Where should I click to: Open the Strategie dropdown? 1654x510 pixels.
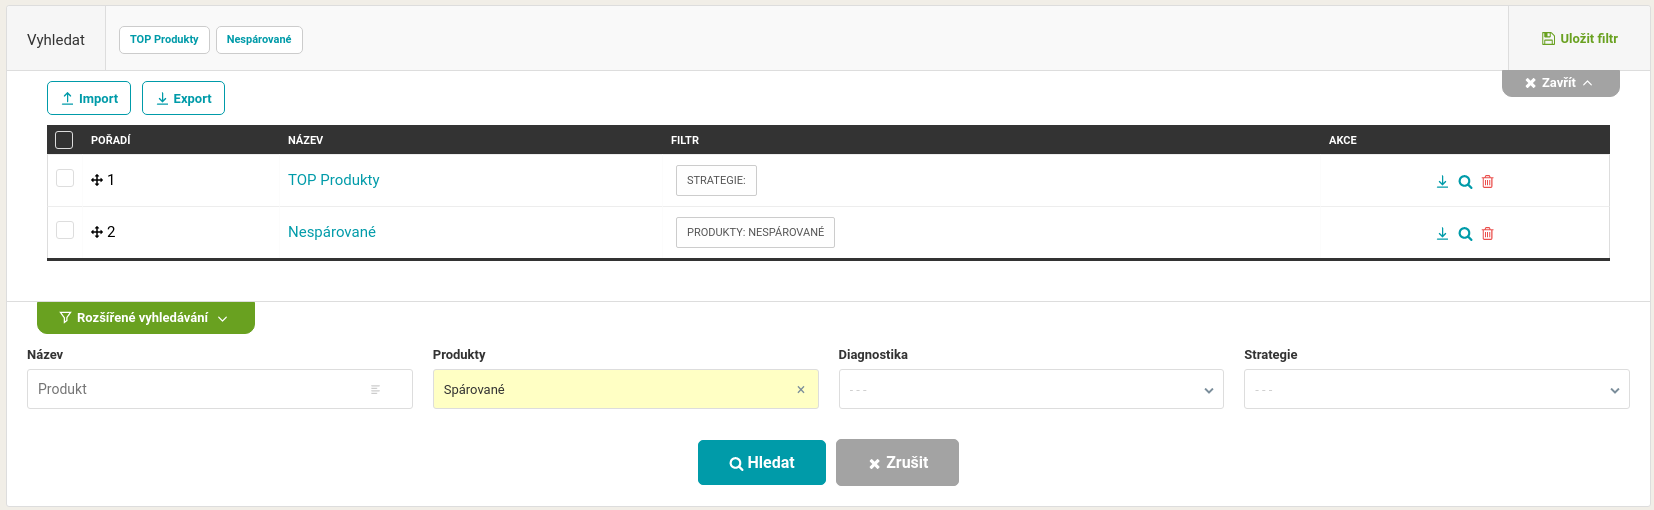pyautogui.click(x=1437, y=389)
